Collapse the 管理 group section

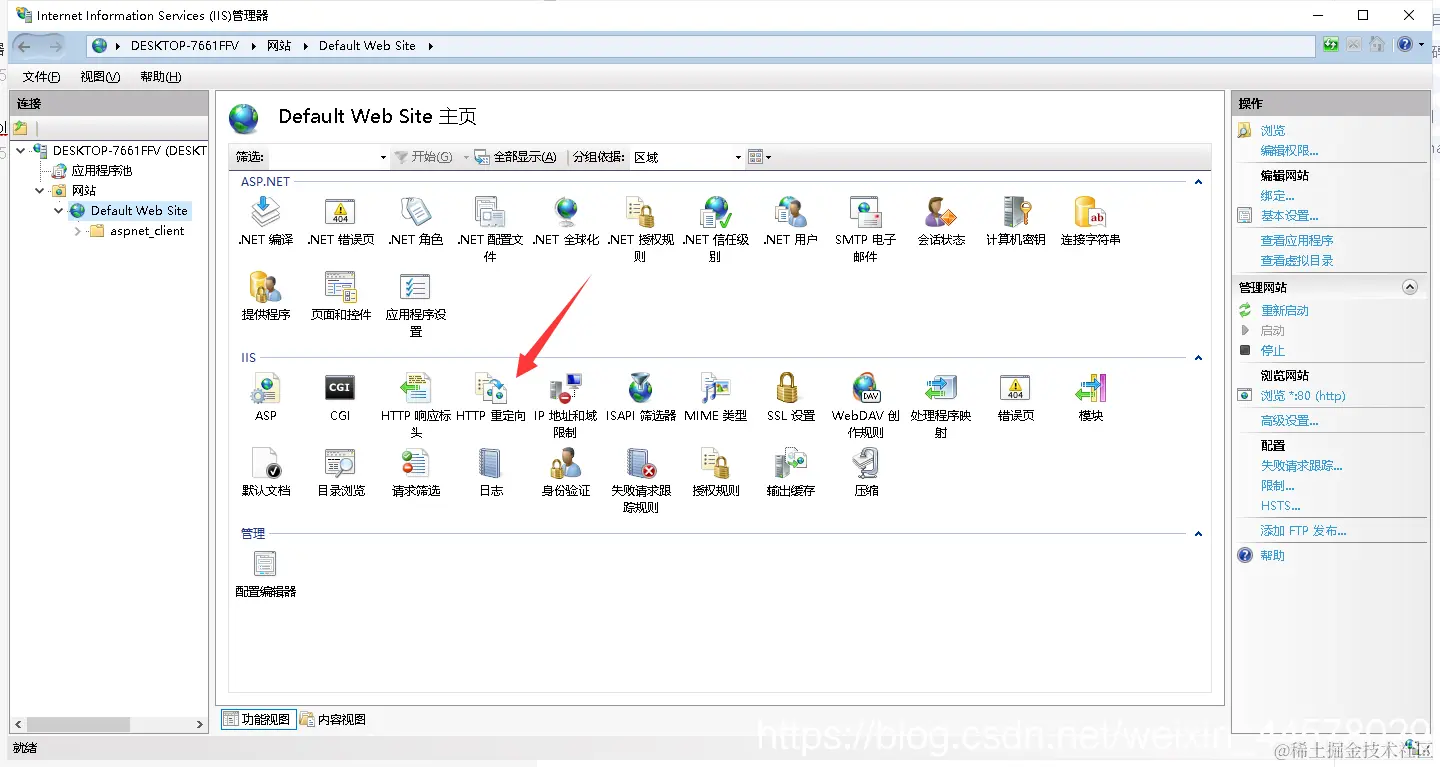pos(1198,534)
